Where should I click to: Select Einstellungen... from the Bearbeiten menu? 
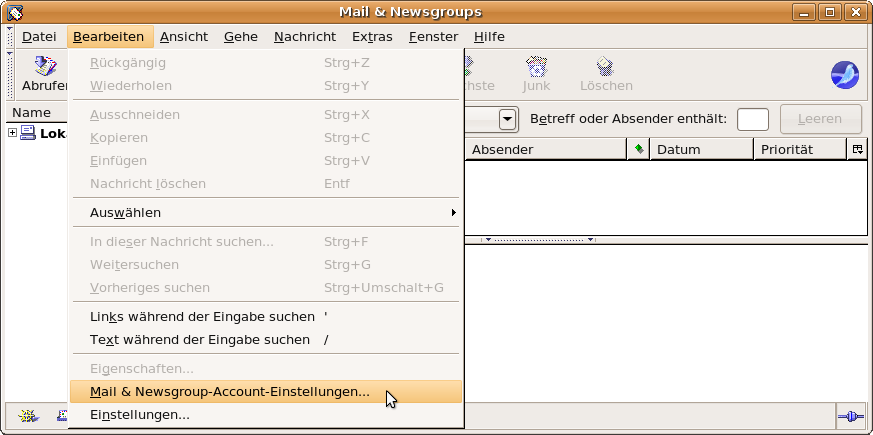pyautogui.click(x=140, y=414)
